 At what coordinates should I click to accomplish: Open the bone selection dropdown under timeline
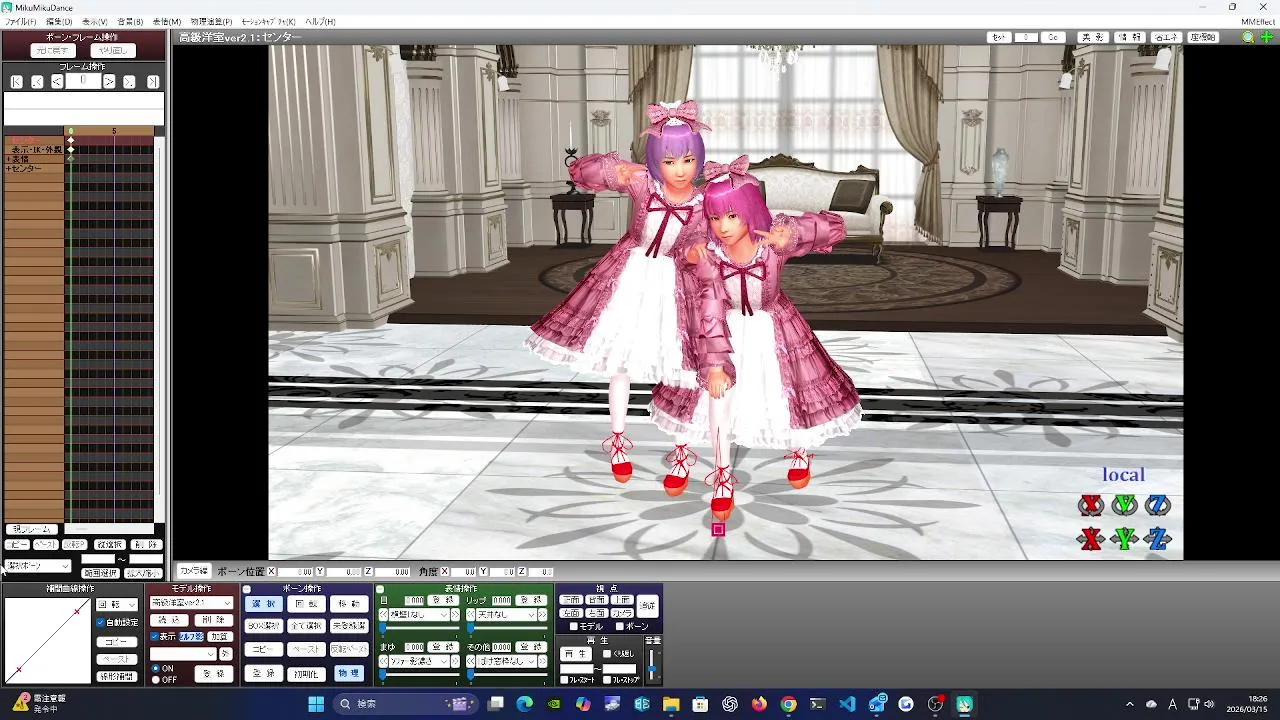click(37, 566)
